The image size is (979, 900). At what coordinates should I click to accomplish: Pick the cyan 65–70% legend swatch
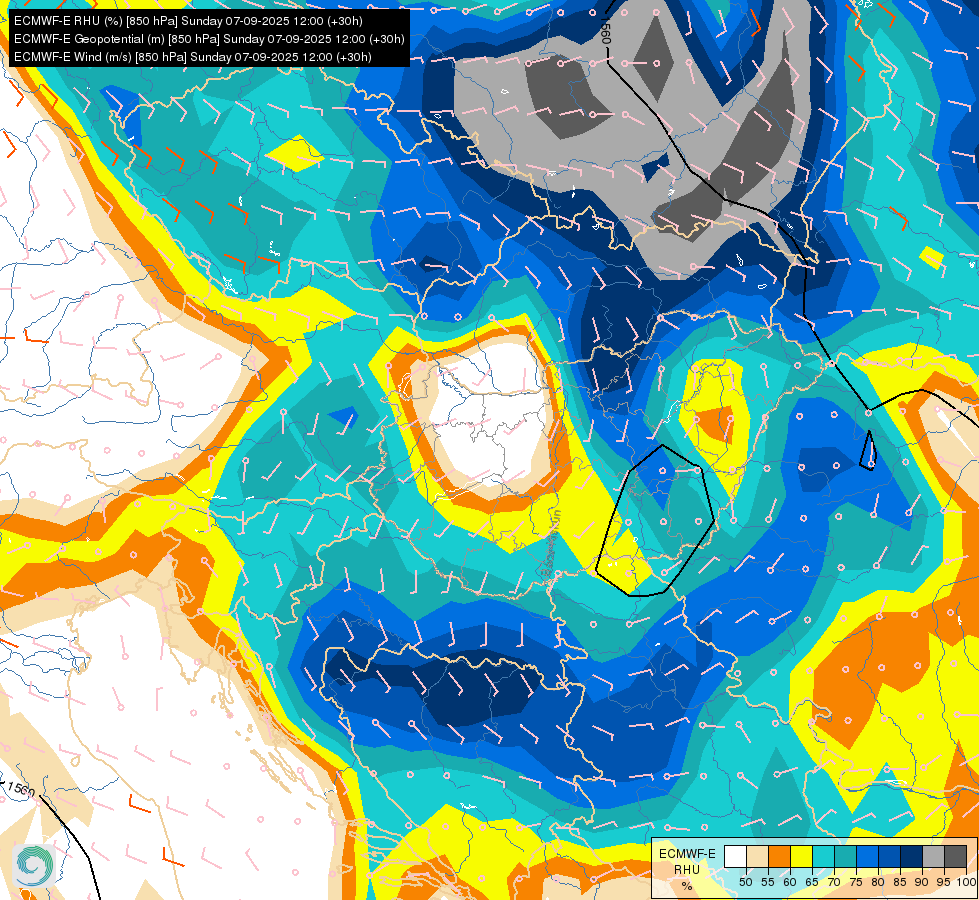click(824, 856)
